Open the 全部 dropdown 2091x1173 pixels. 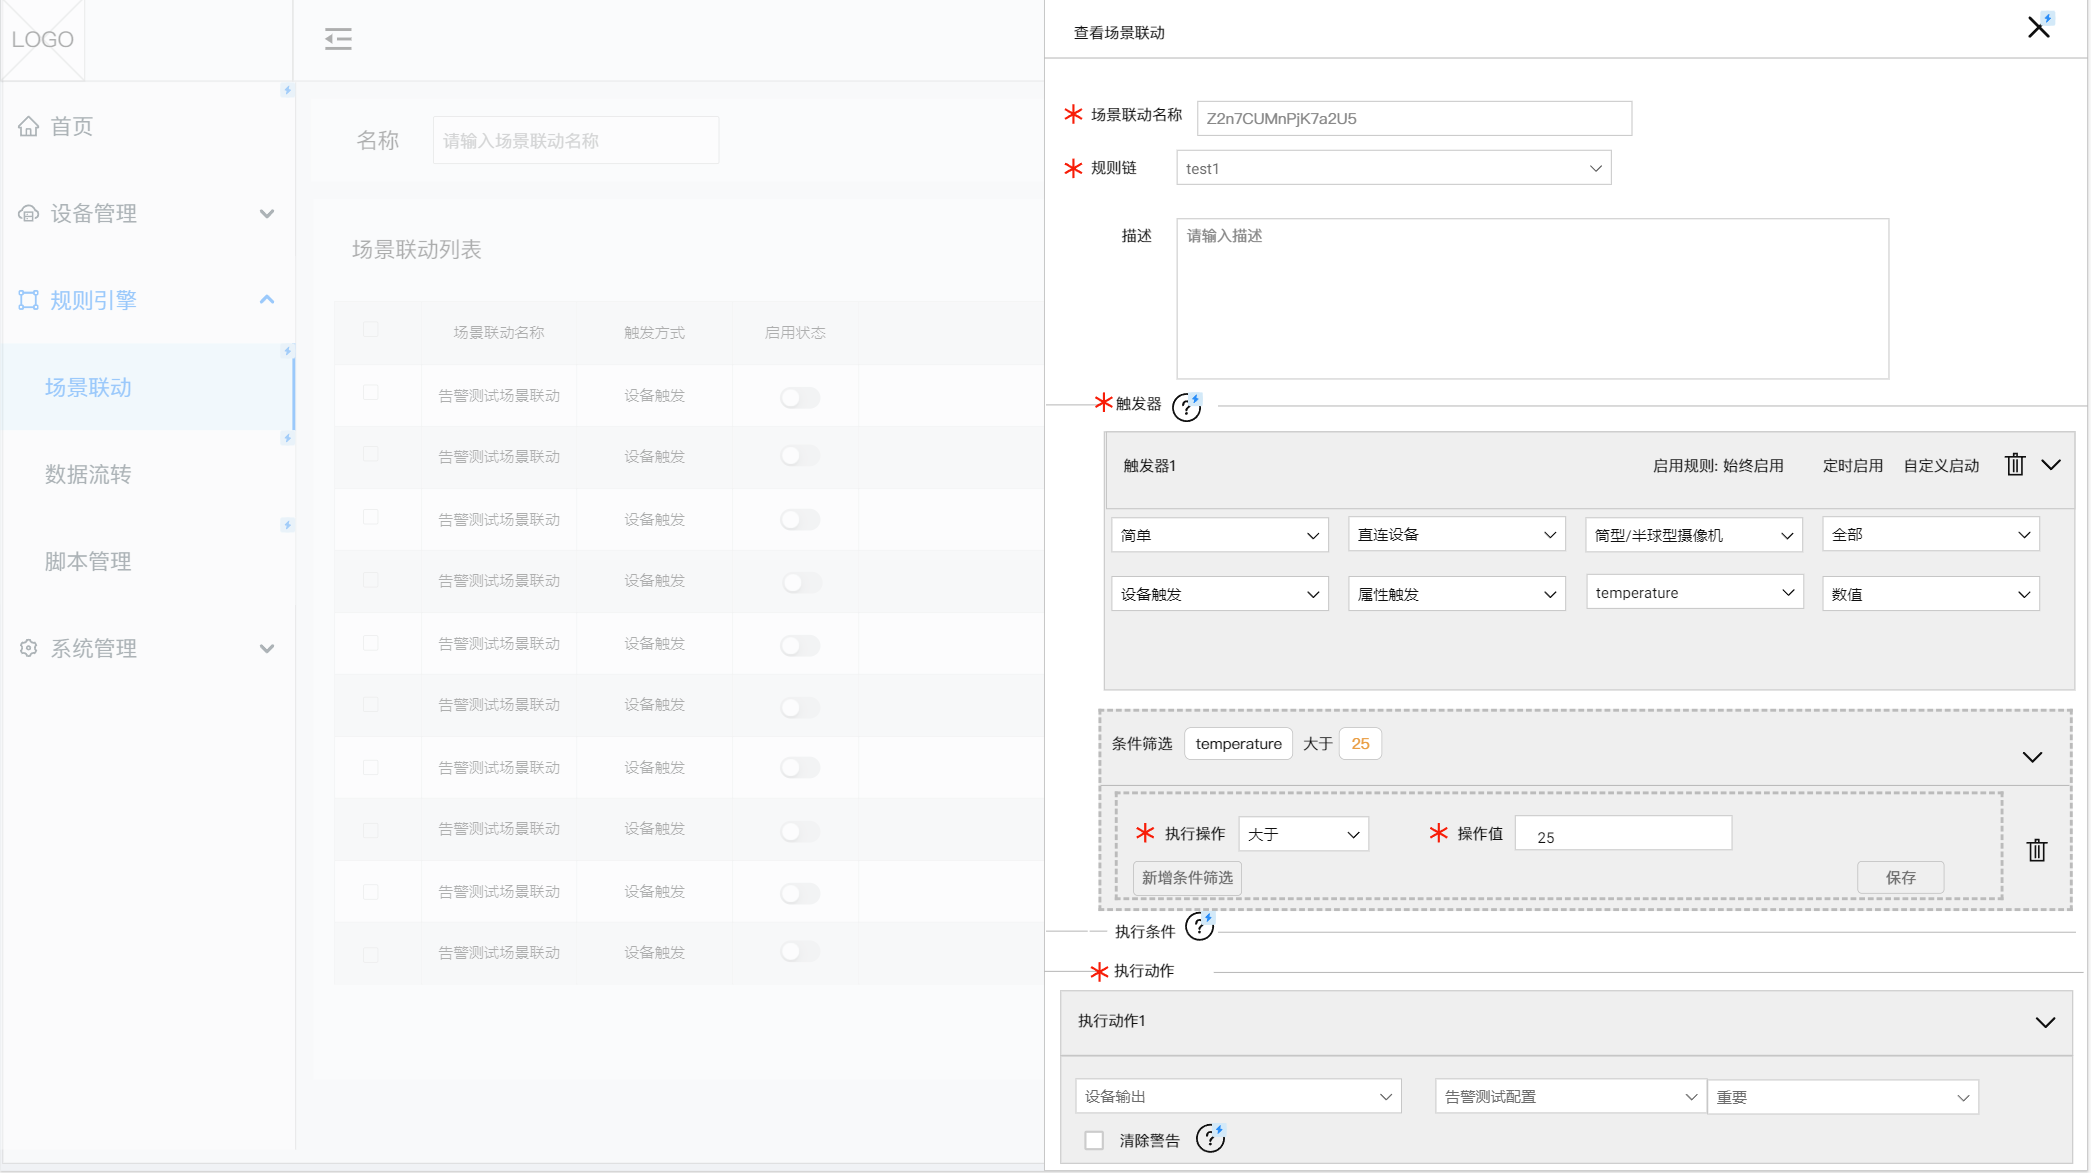1931,535
